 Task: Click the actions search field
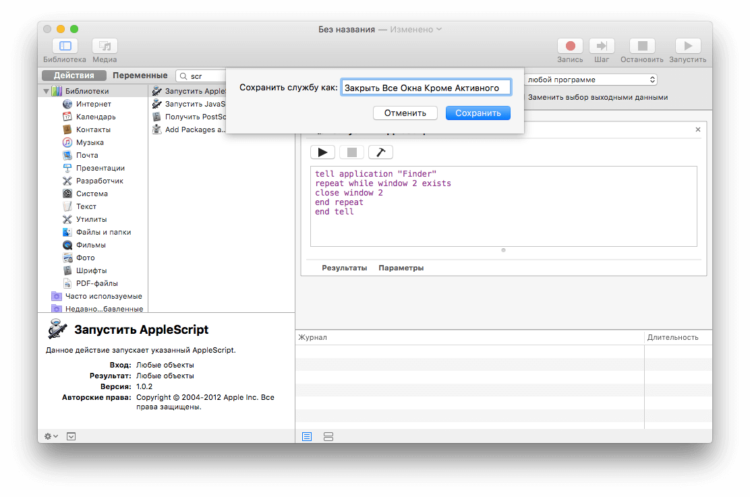(x=201, y=76)
